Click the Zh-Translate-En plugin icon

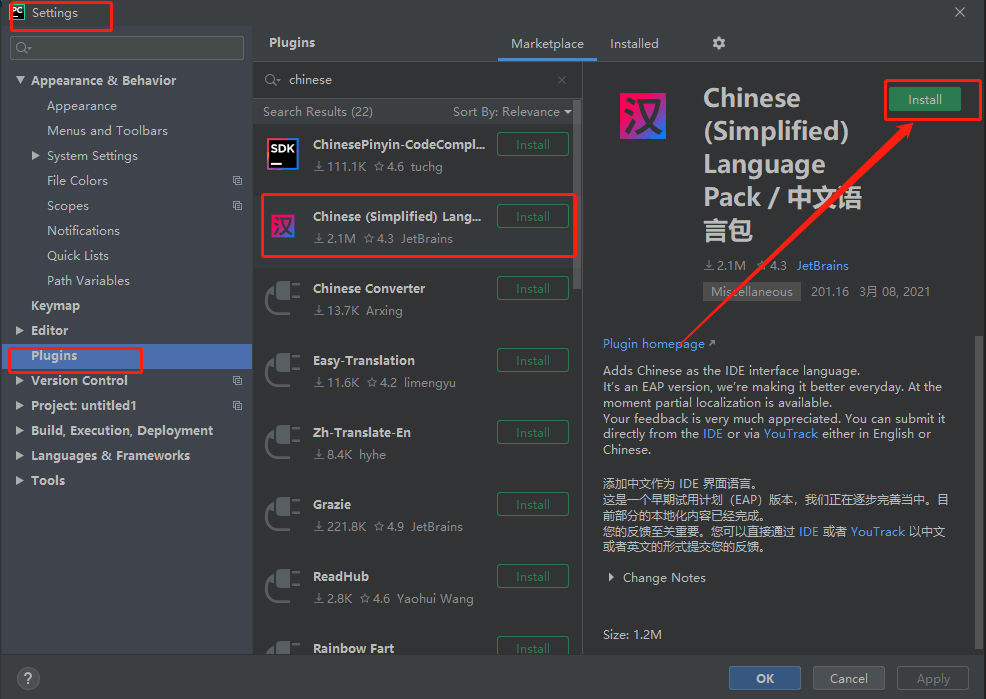click(282, 442)
